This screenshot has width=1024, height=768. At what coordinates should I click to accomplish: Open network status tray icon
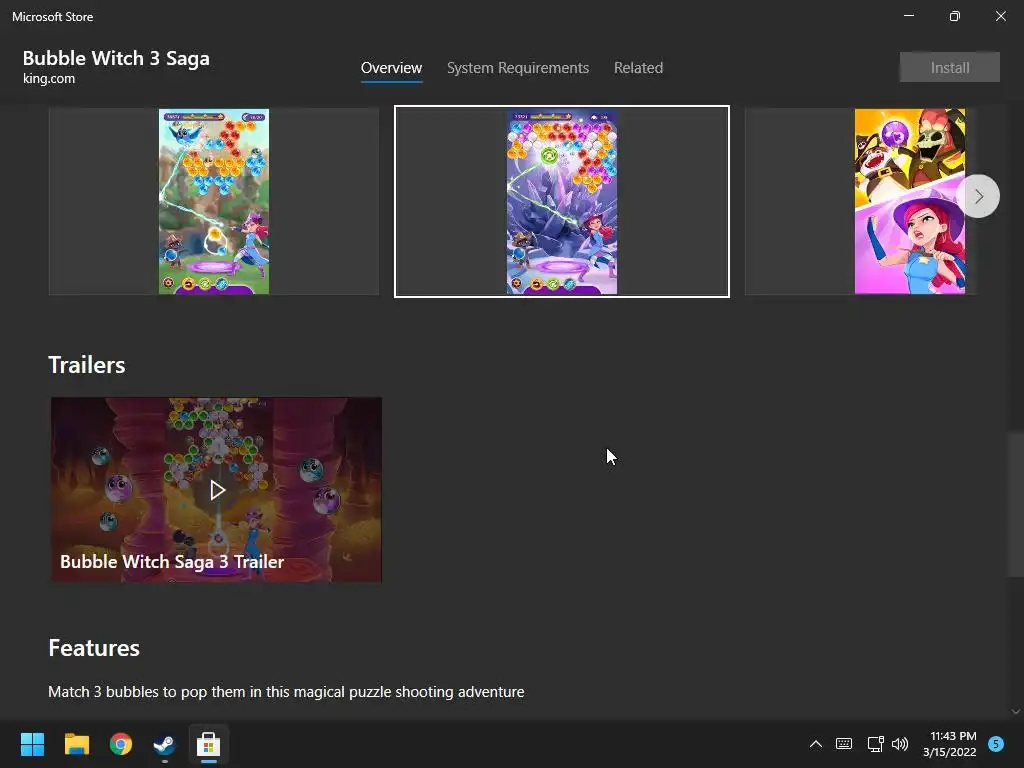tap(875, 744)
